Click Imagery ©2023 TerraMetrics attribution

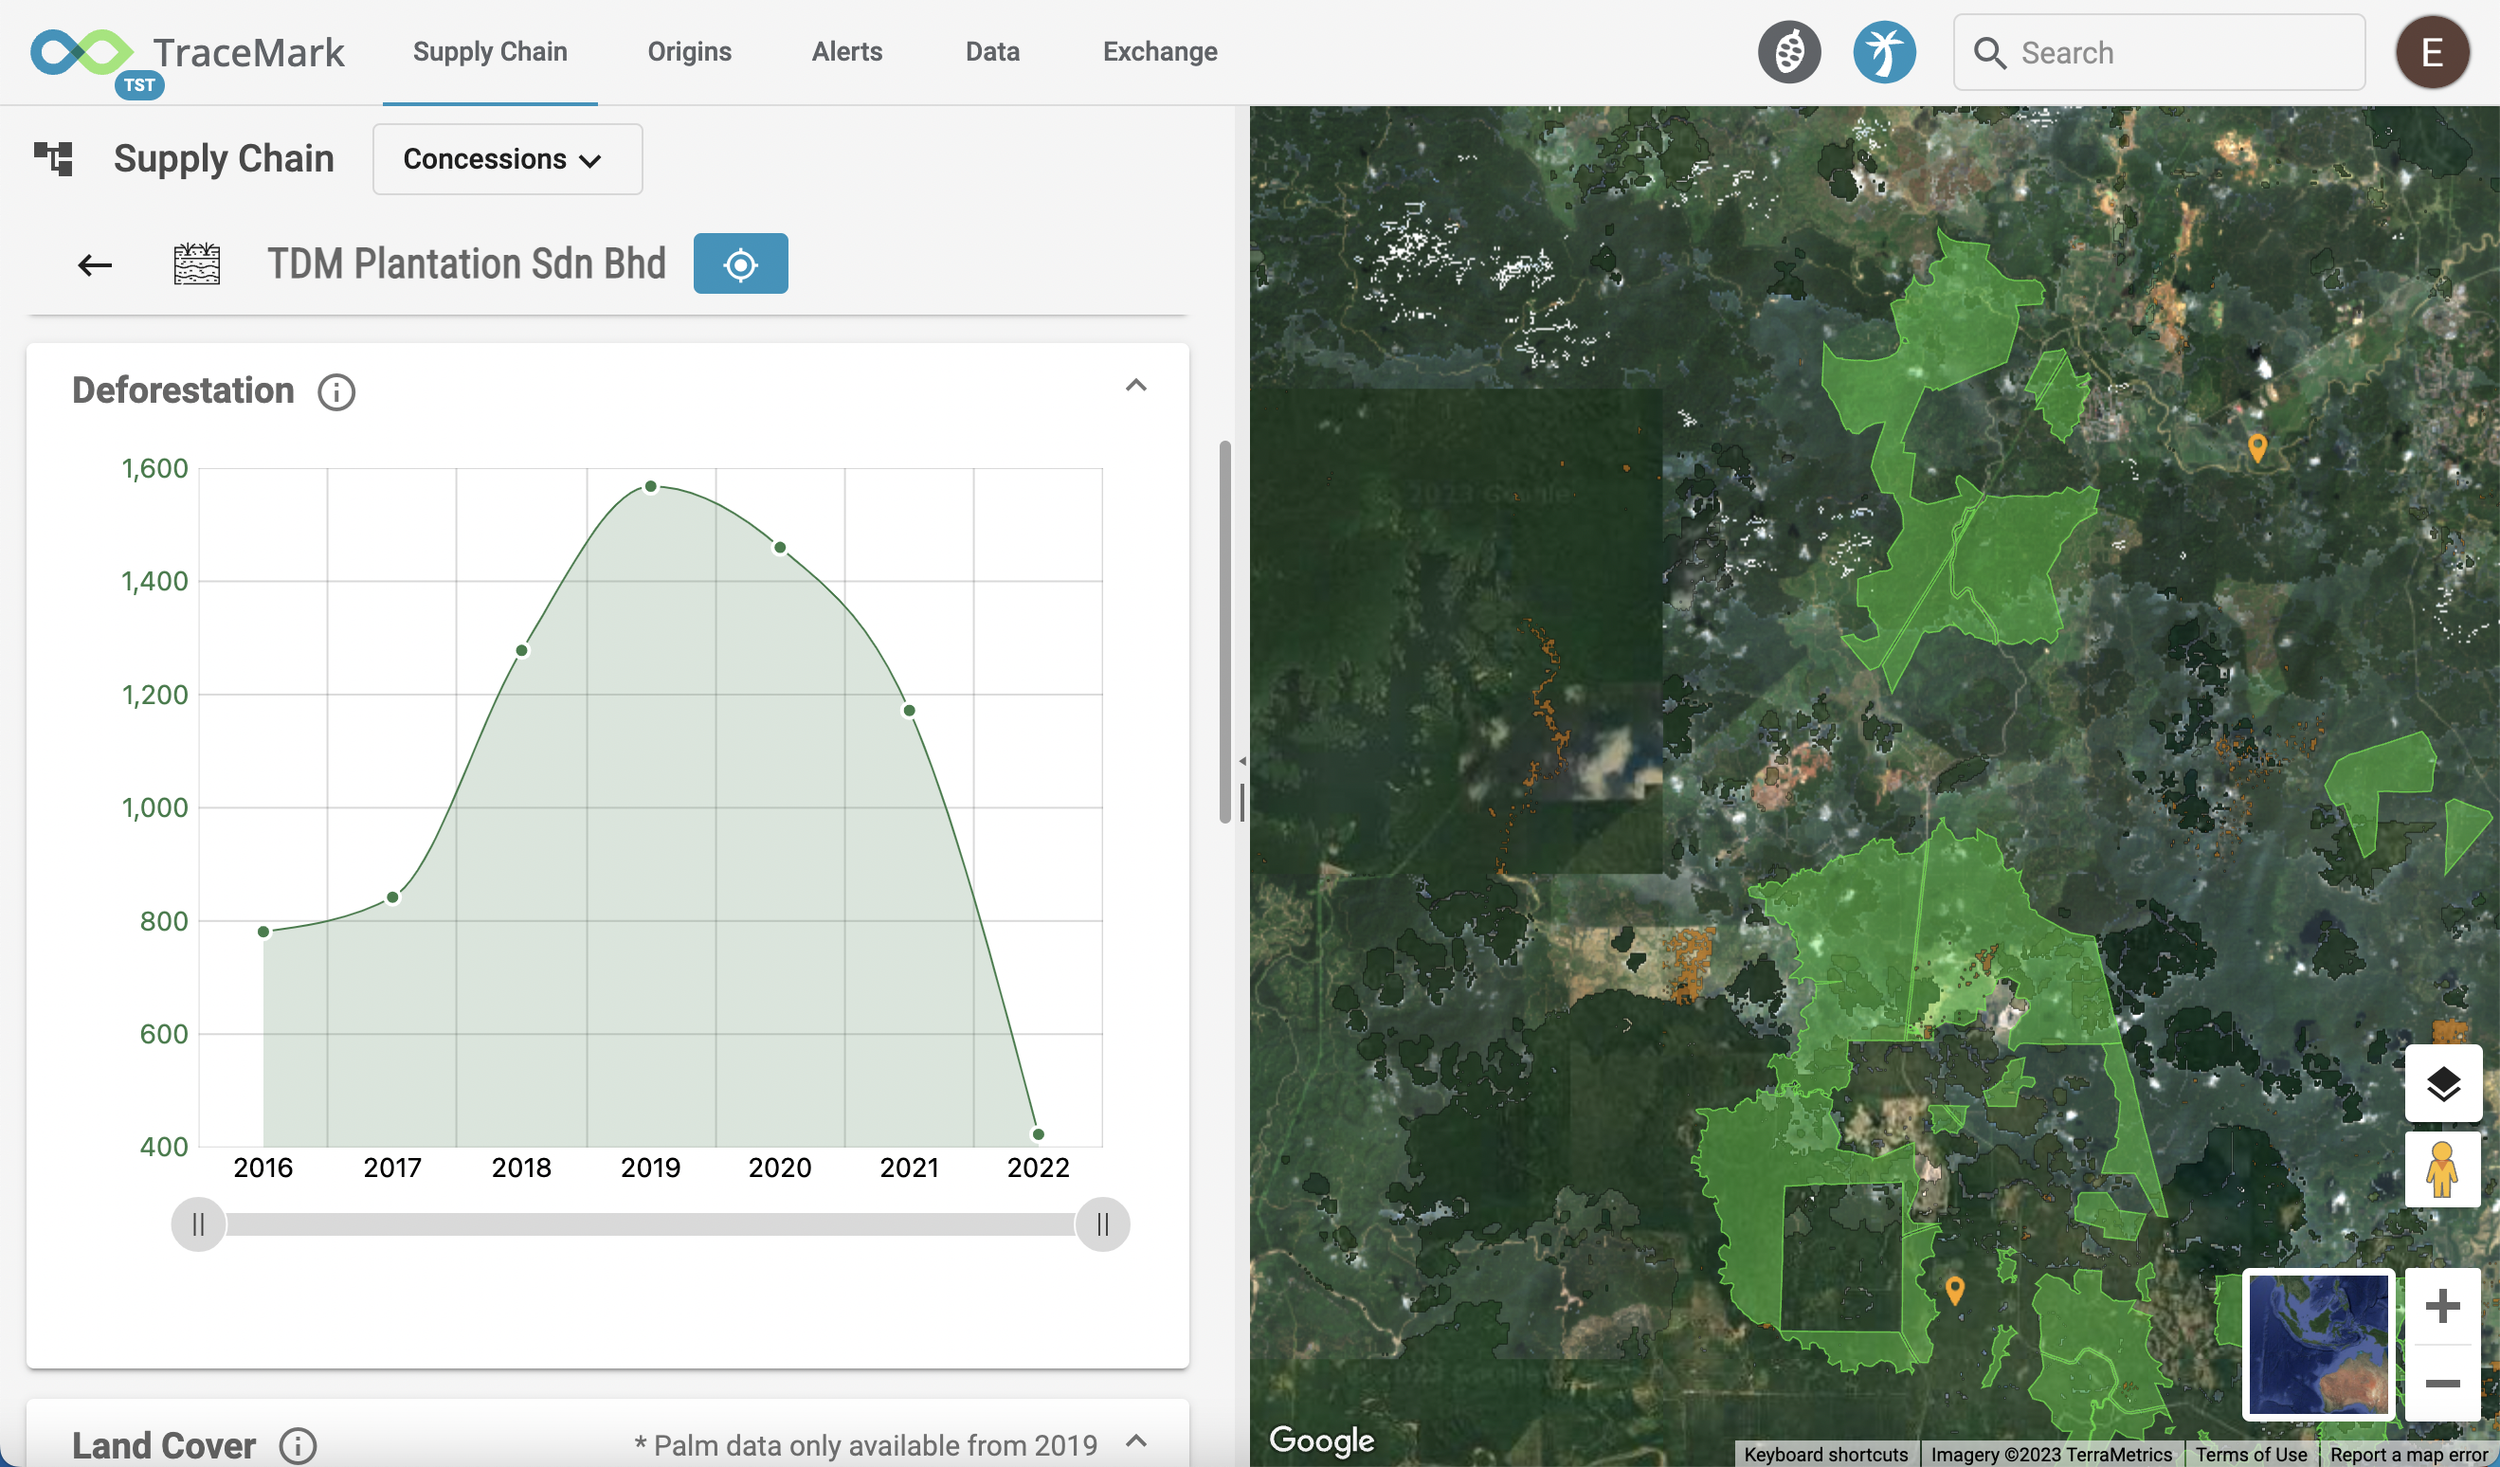tap(2051, 1454)
